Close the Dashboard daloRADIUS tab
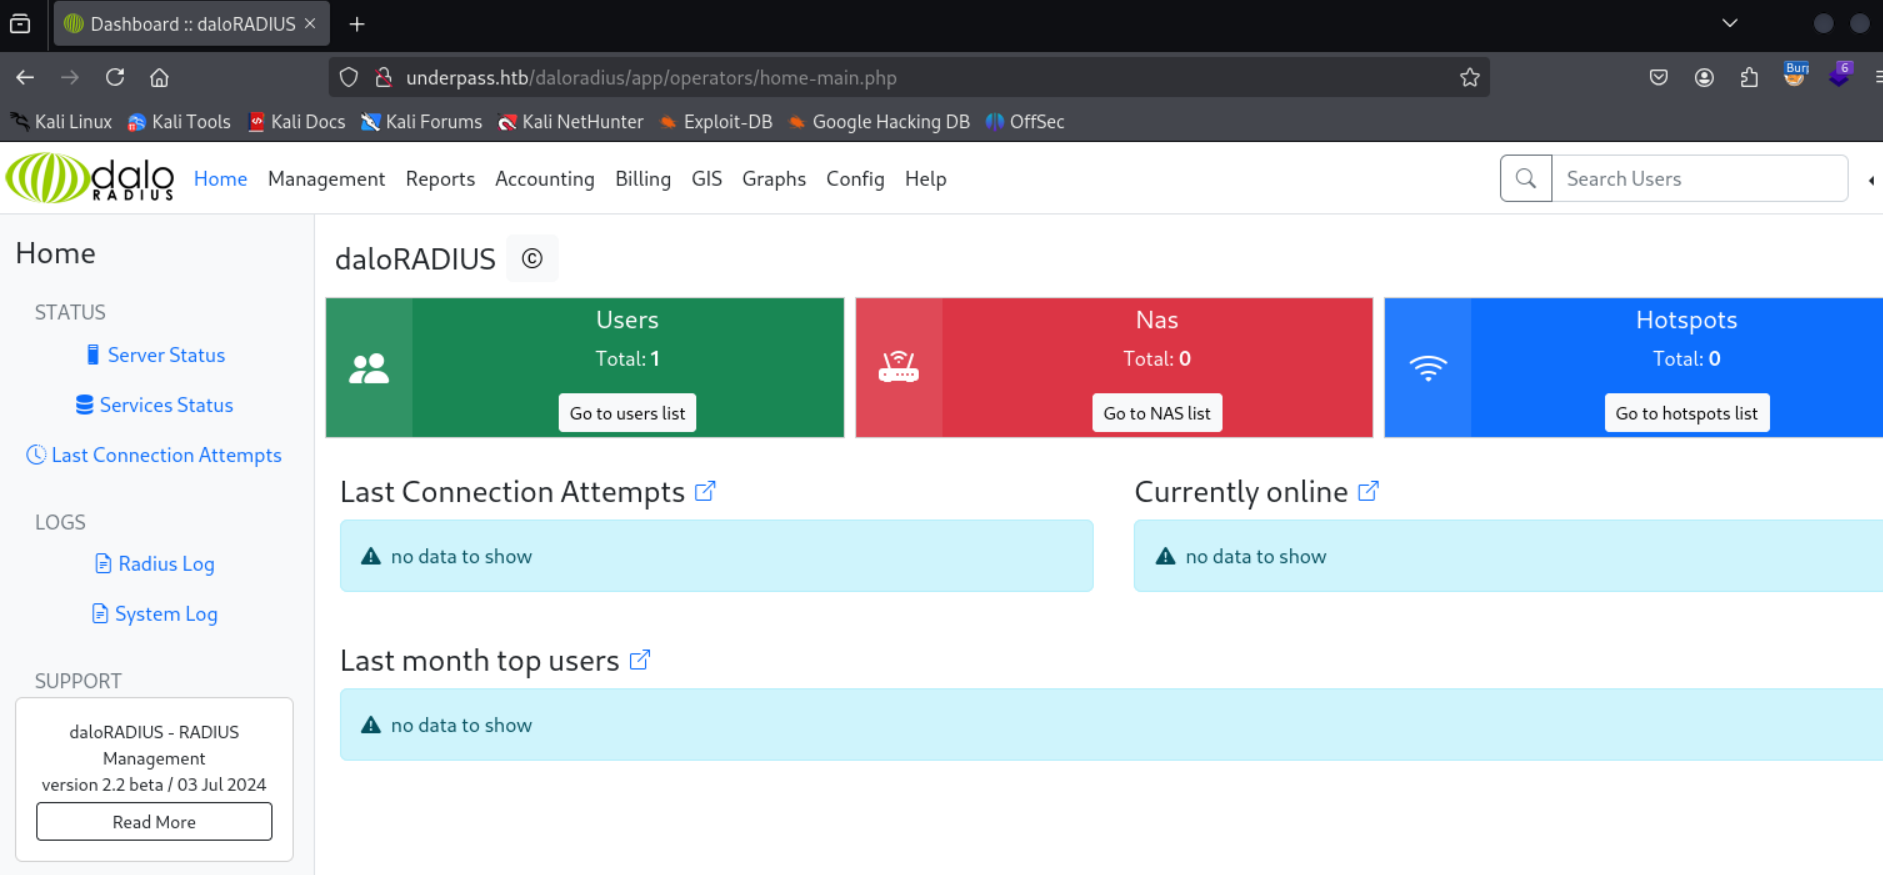This screenshot has width=1883, height=875. (310, 23)
